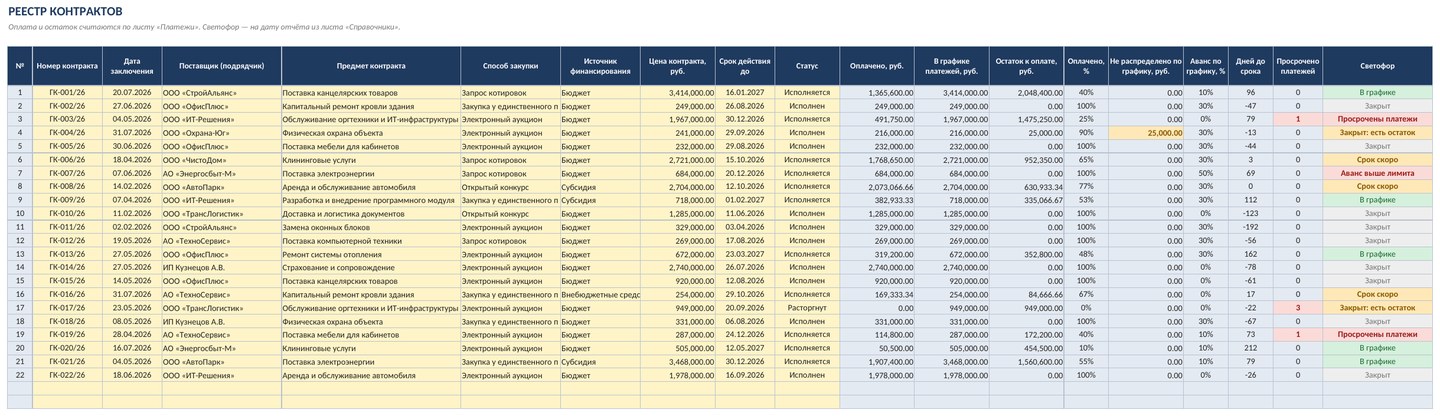Click the Аванс по графику, % header
Screen dimensions: 1440x416
[1206, 66]
